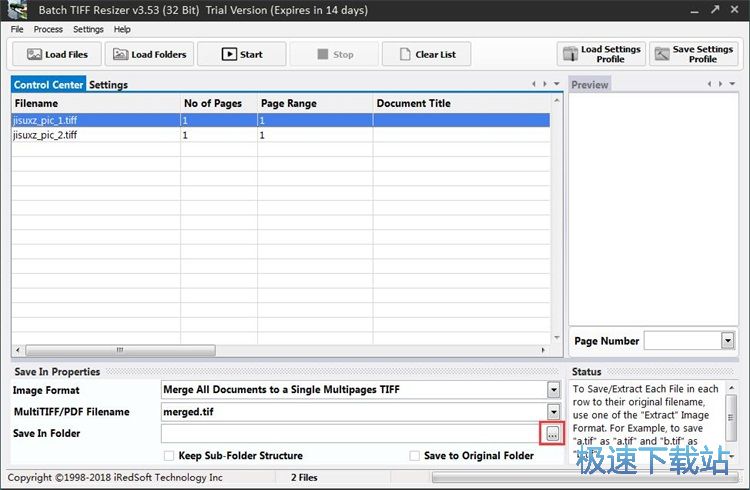Open the Help menu
750x490 pixels.
tap(122, 29)
